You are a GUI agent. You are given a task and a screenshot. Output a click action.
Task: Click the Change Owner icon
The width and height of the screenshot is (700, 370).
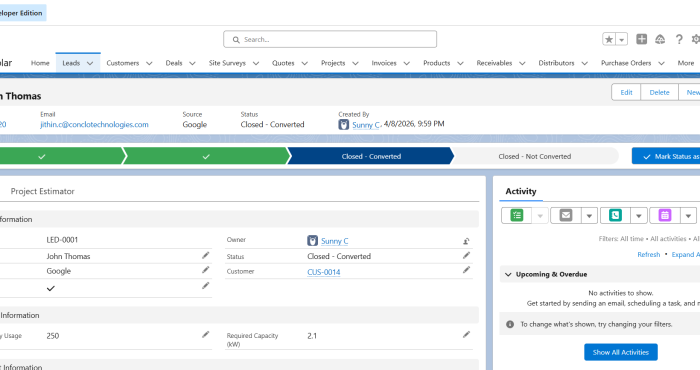coord(466,241)
